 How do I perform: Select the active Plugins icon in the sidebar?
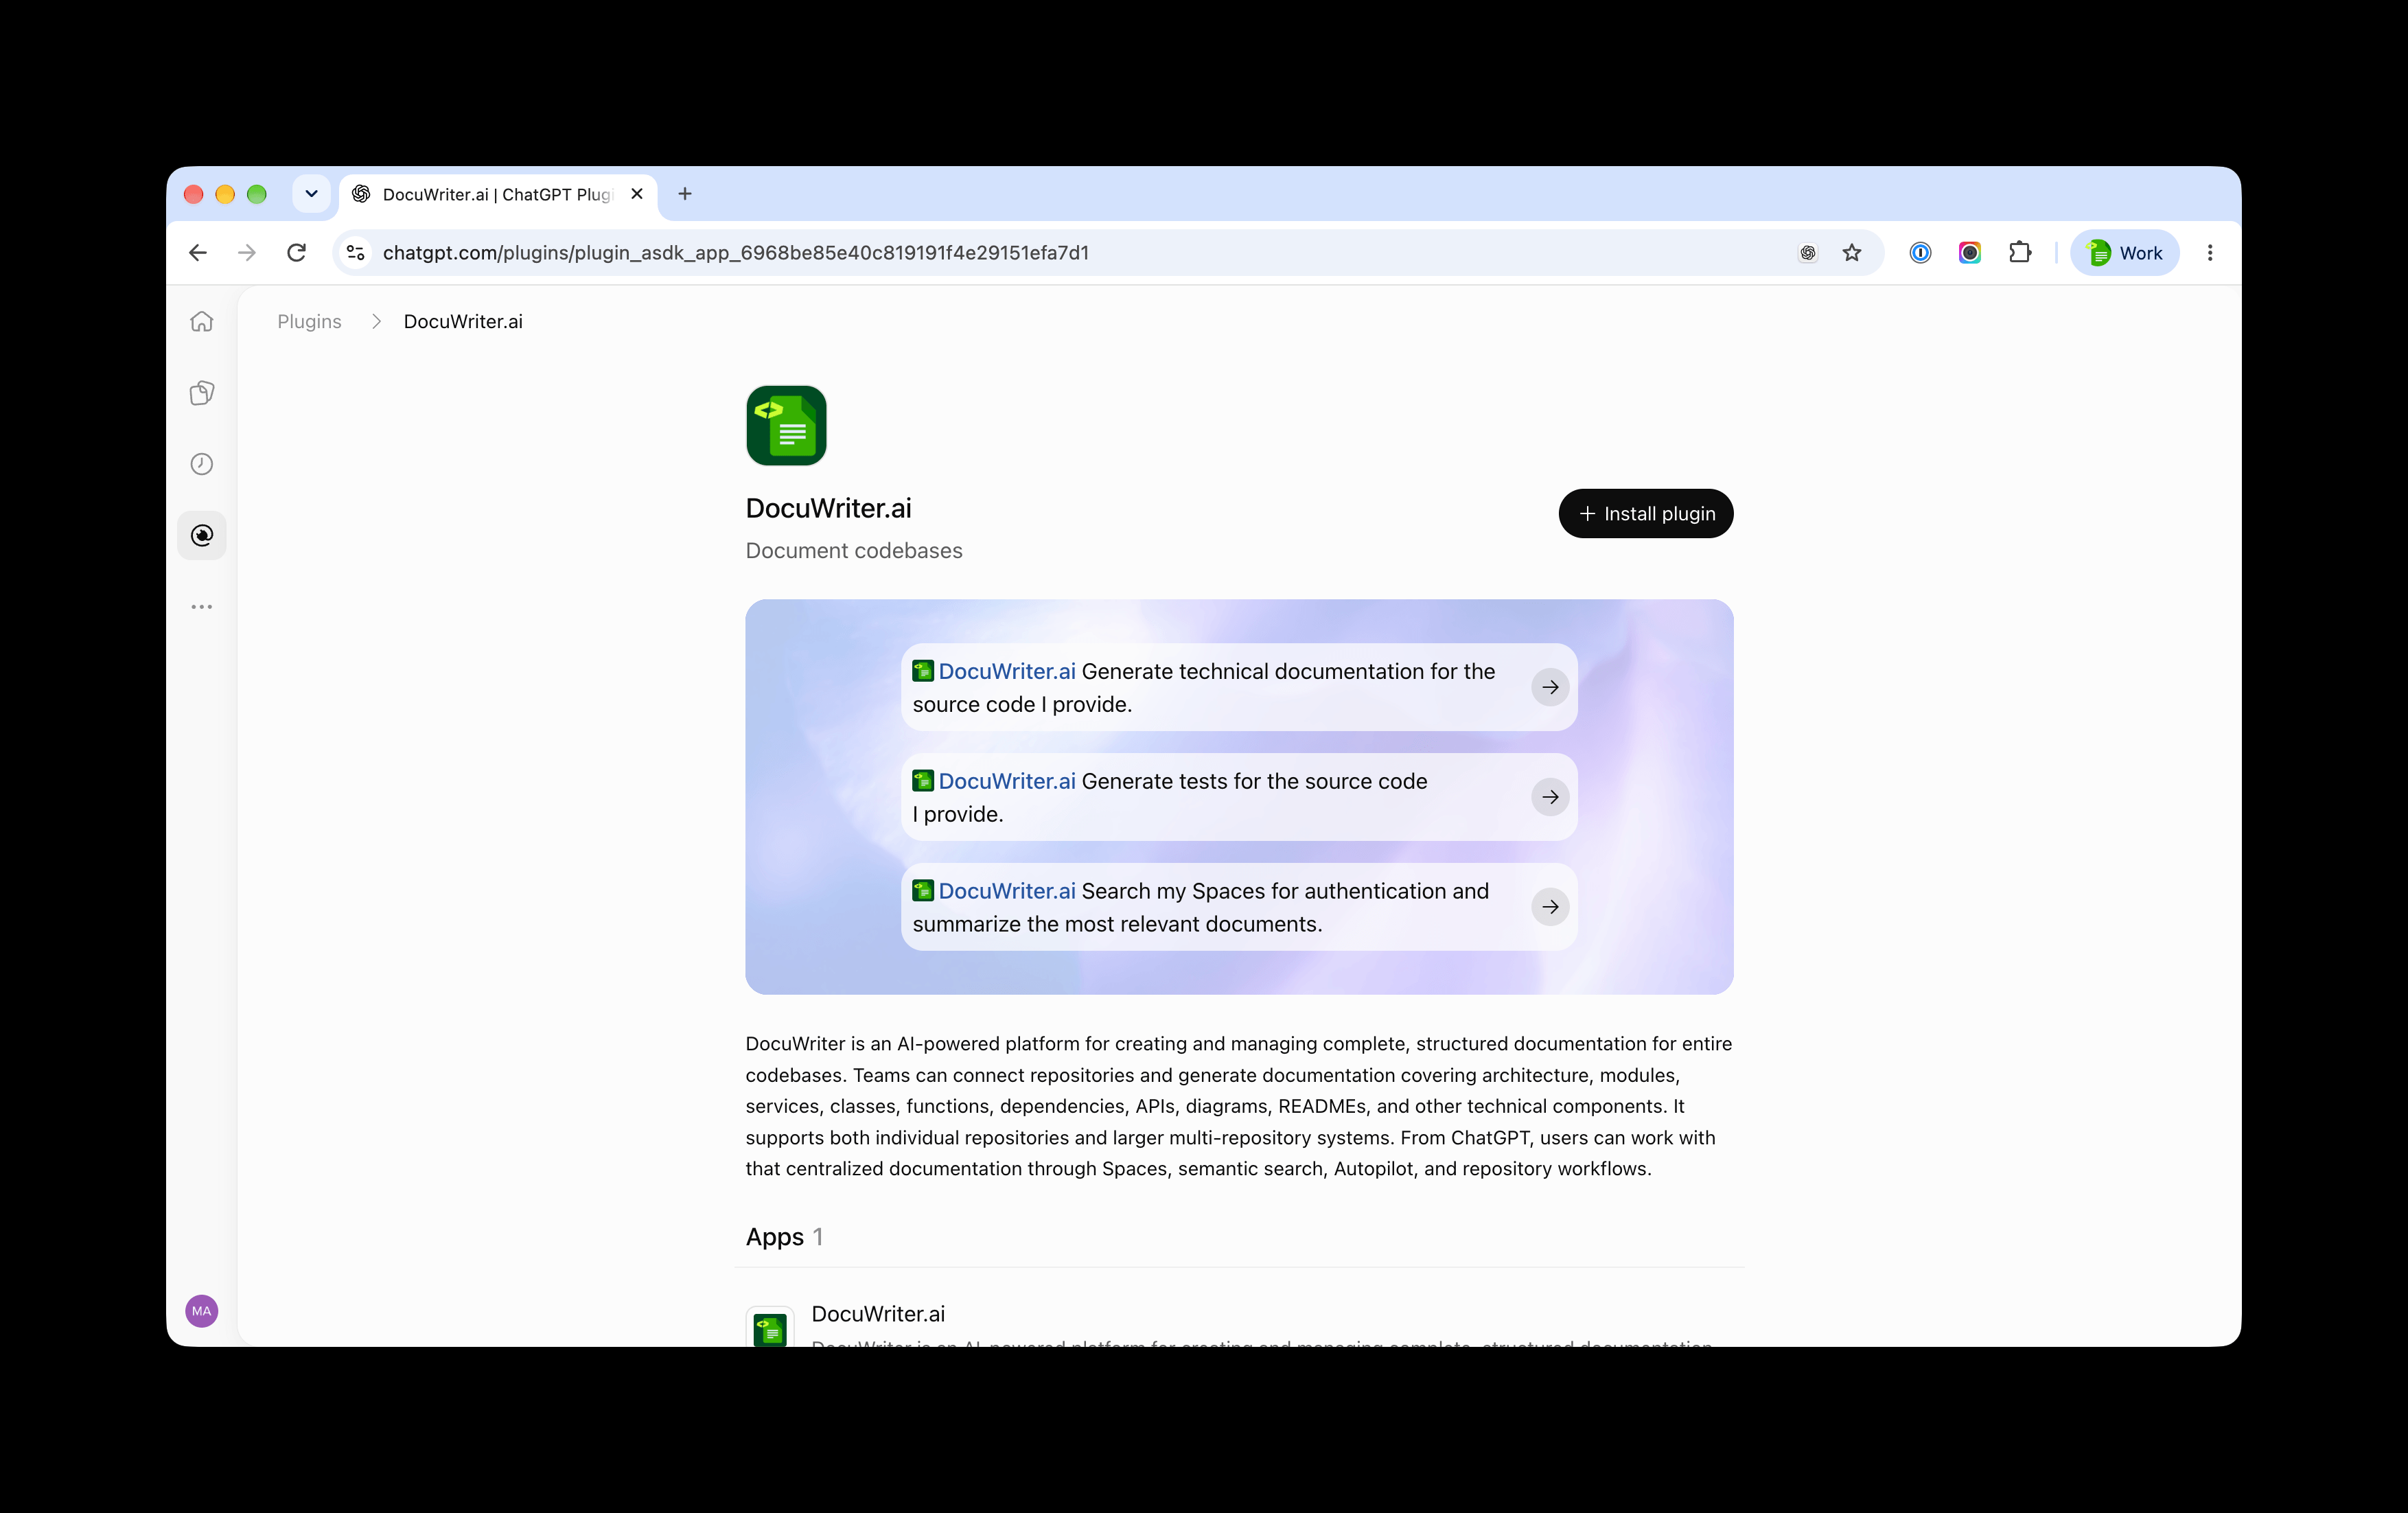[202, 536]
